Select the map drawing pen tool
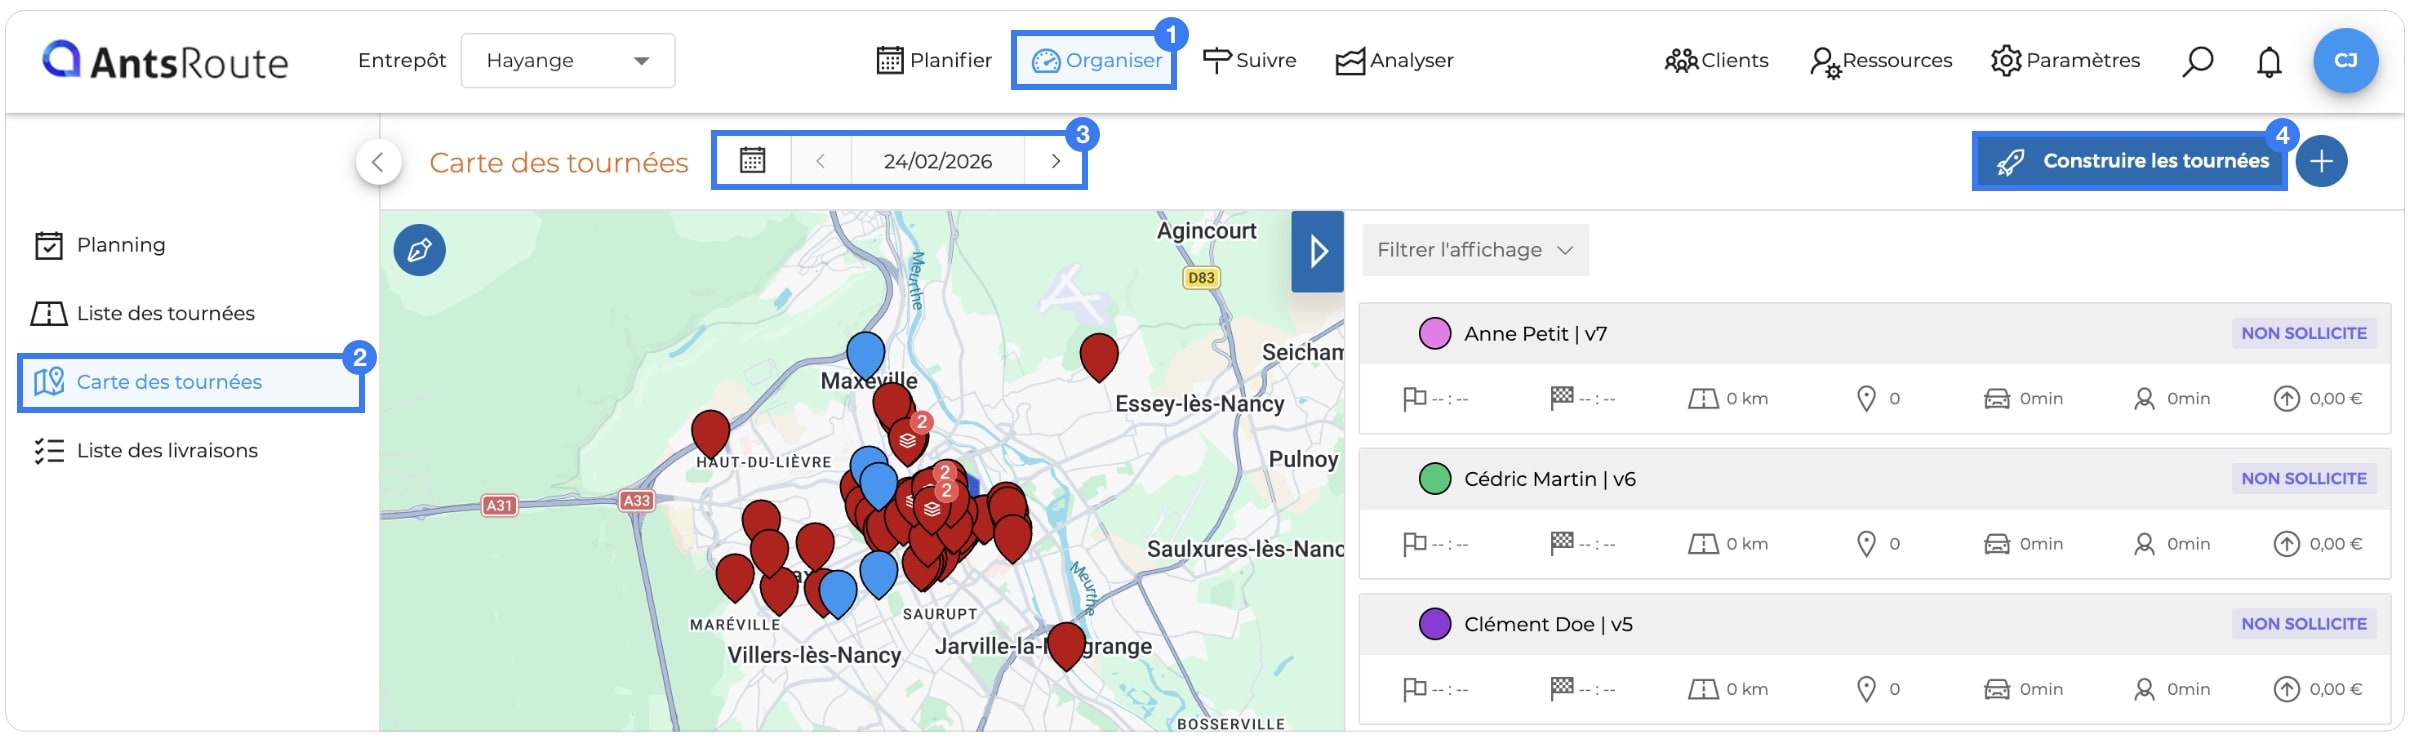The image size is (2410, 740). tap(419, 250)
